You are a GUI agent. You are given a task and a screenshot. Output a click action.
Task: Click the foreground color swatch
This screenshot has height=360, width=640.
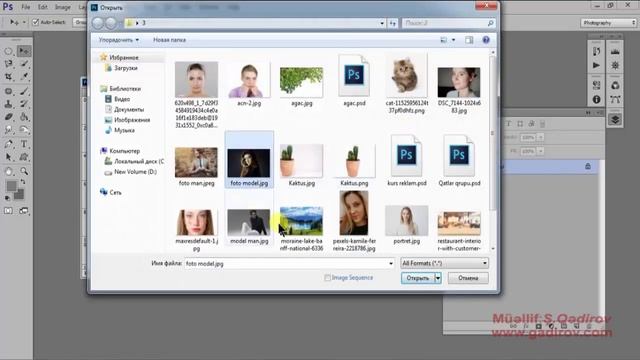pyautogui.click(x=11, y=186)
